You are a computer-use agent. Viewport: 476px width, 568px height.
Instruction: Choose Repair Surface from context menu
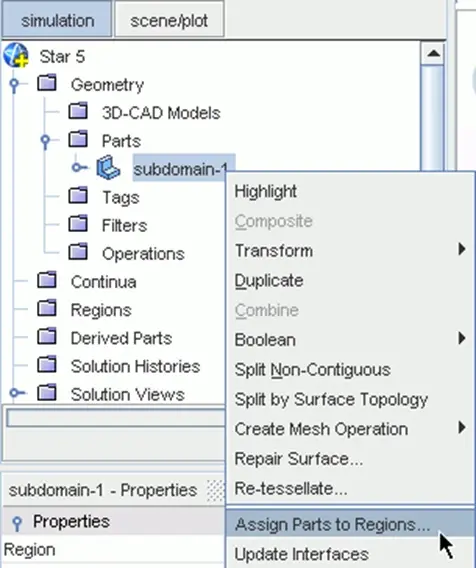pos(298,459)
